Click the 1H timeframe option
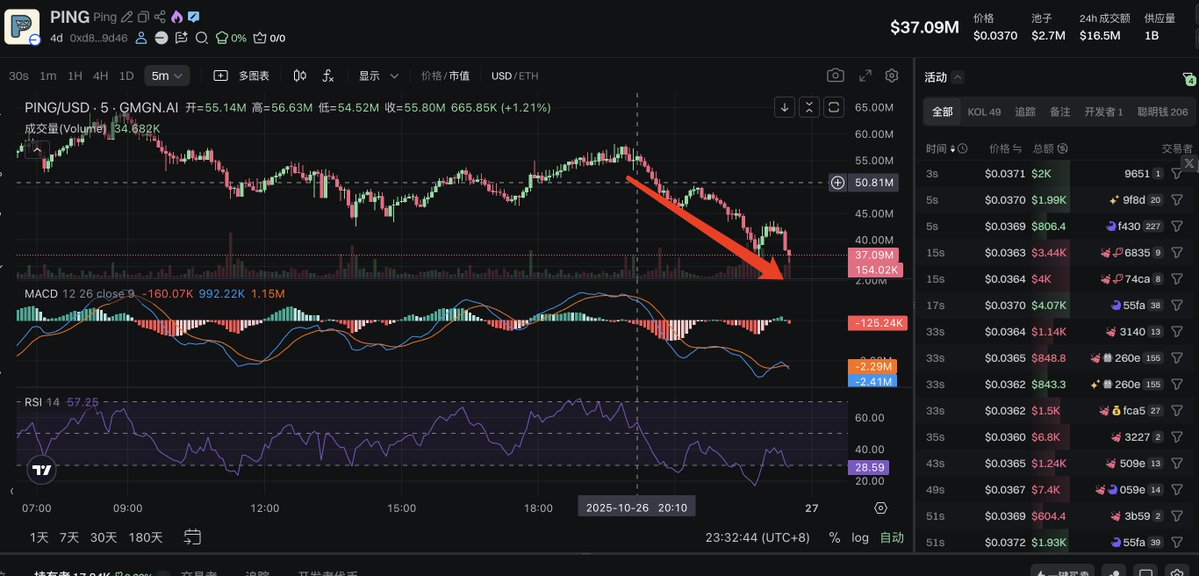 (x=75, y=76)
